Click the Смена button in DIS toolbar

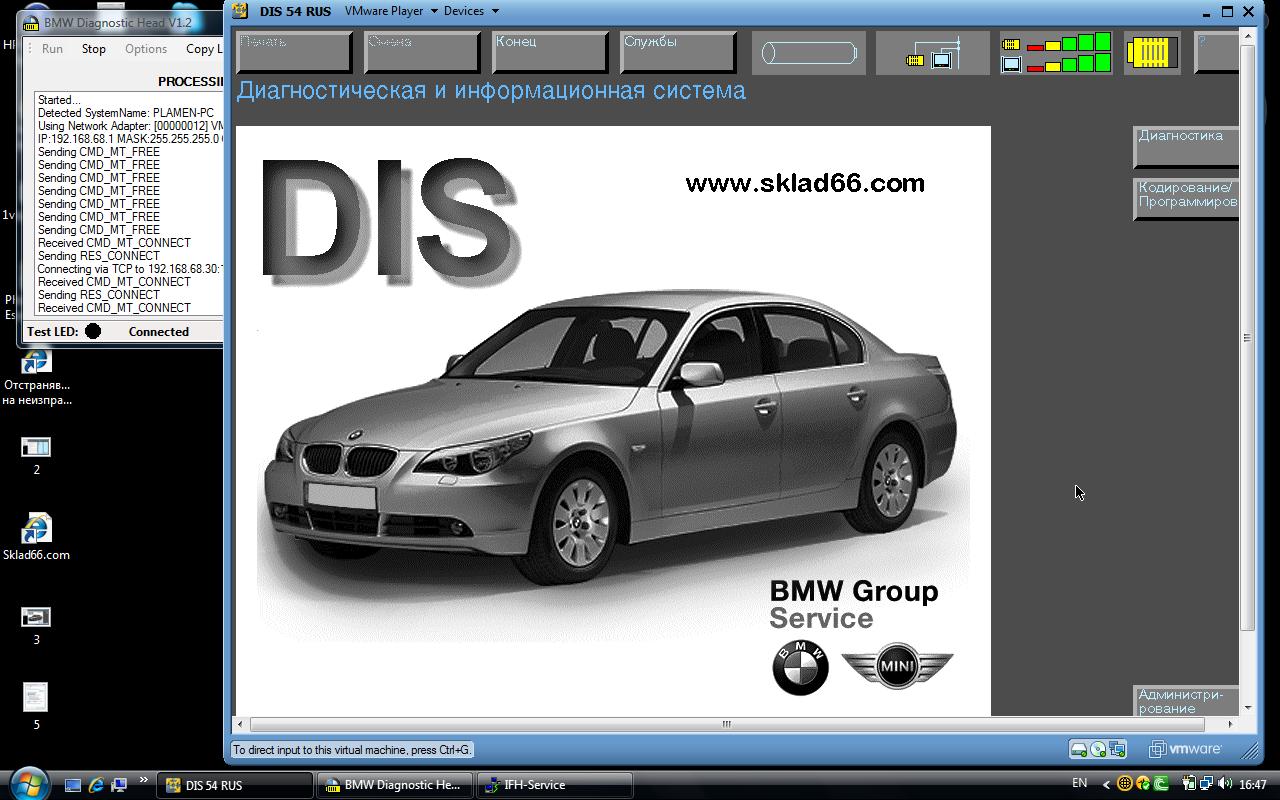pyautogui.click(x=422, y=53)
